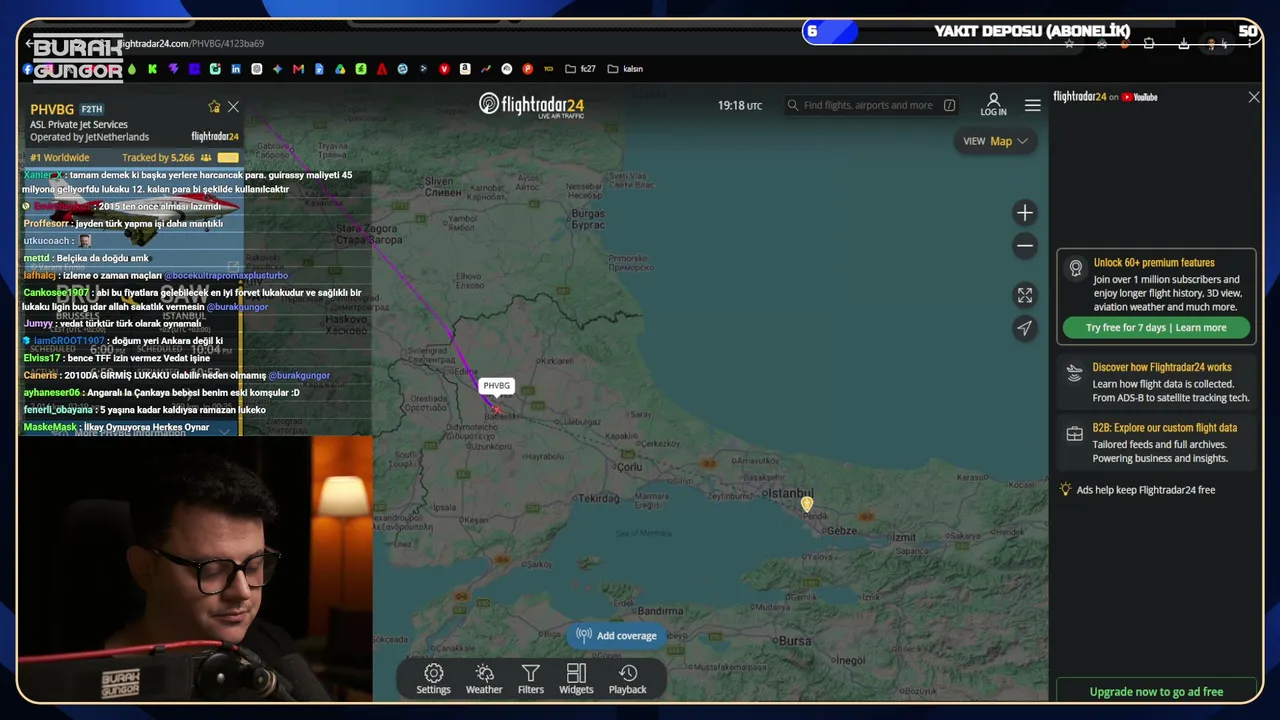Image resolution: width=1280 pixels, height=720 pixels.
Task: Center map on my location arrow
Action: click(1025, 328)
